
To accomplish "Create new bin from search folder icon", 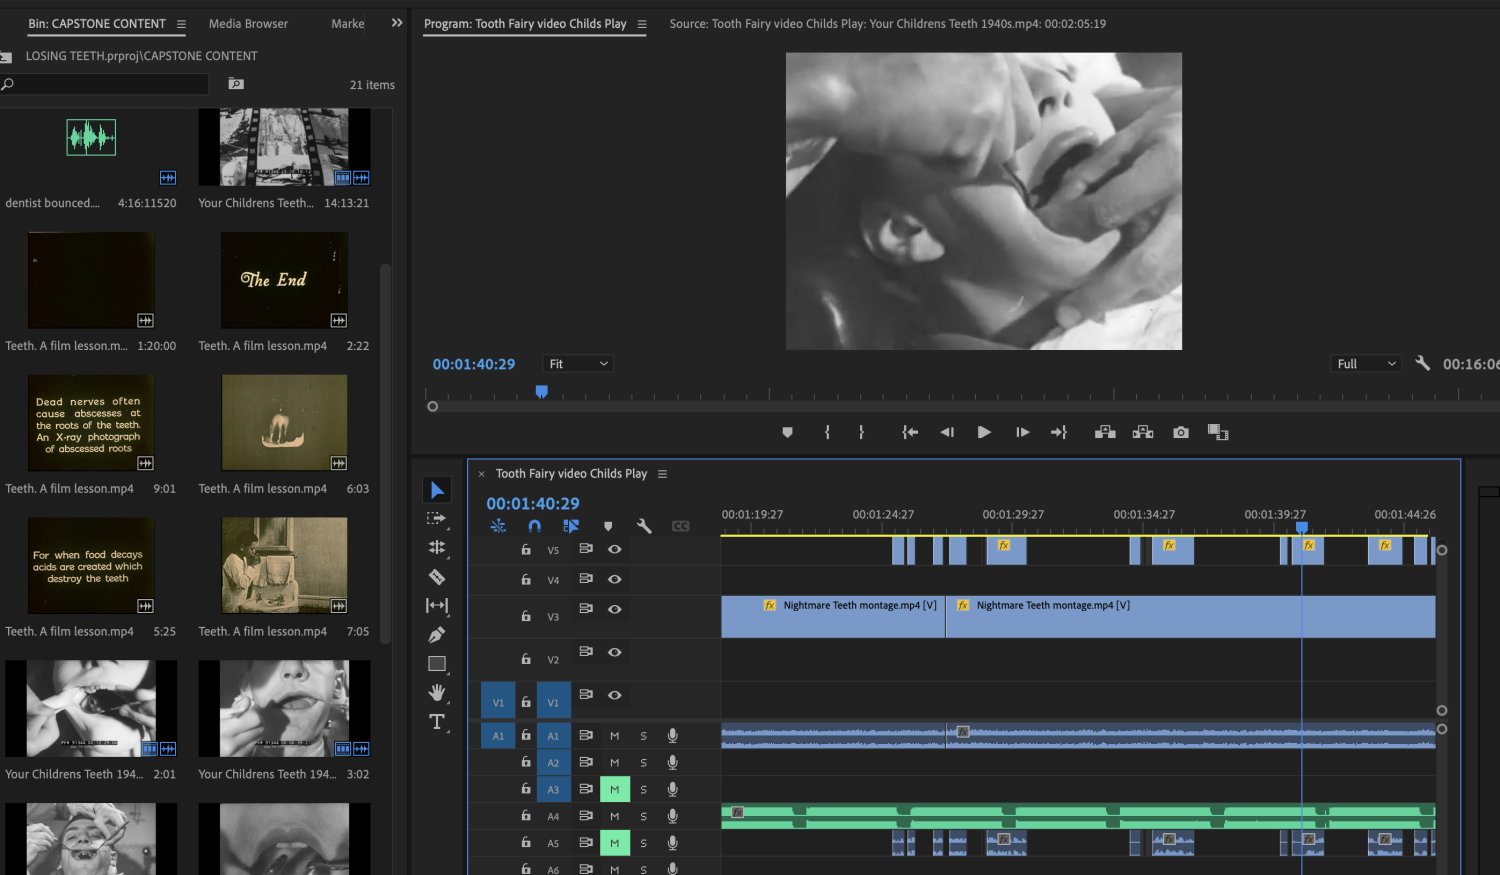I will pos(236,84).
